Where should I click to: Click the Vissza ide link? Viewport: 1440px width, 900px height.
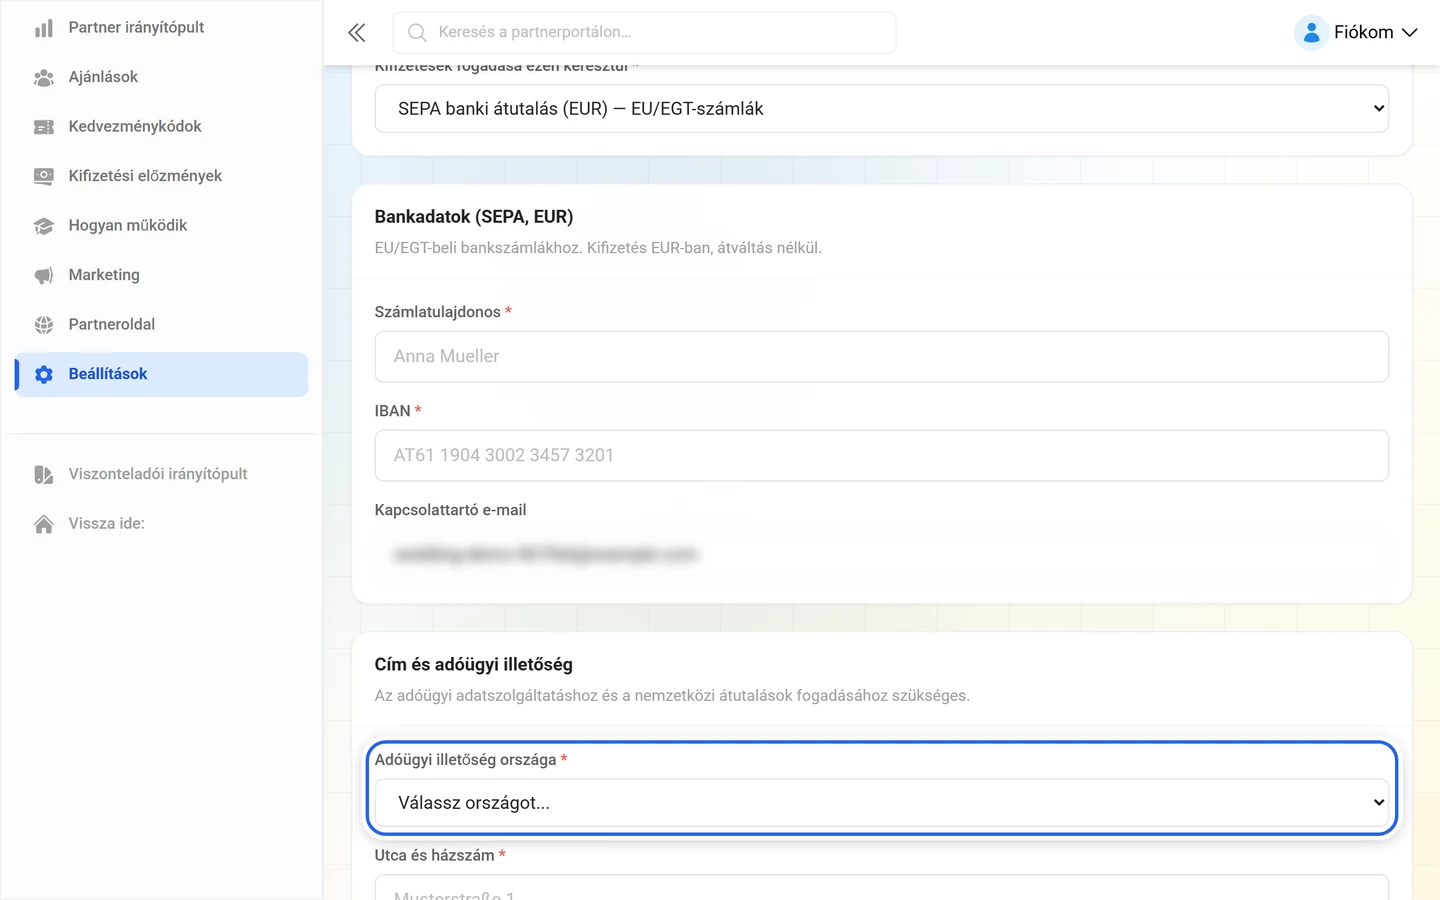coord(161,524)
